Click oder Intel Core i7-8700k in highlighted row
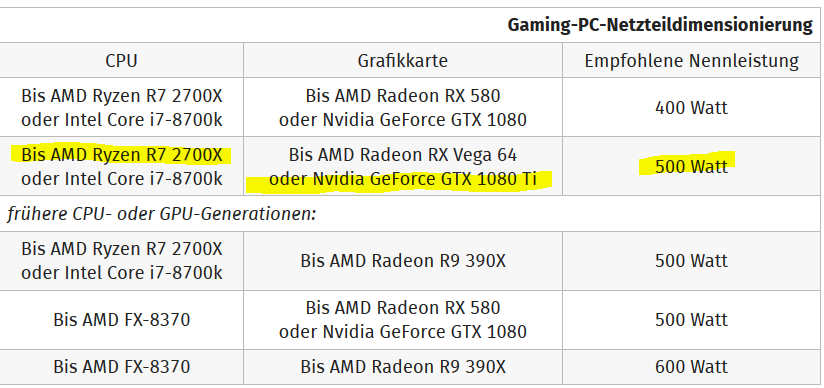This screenshot has width=824, height=388. [x=122, y=179]
